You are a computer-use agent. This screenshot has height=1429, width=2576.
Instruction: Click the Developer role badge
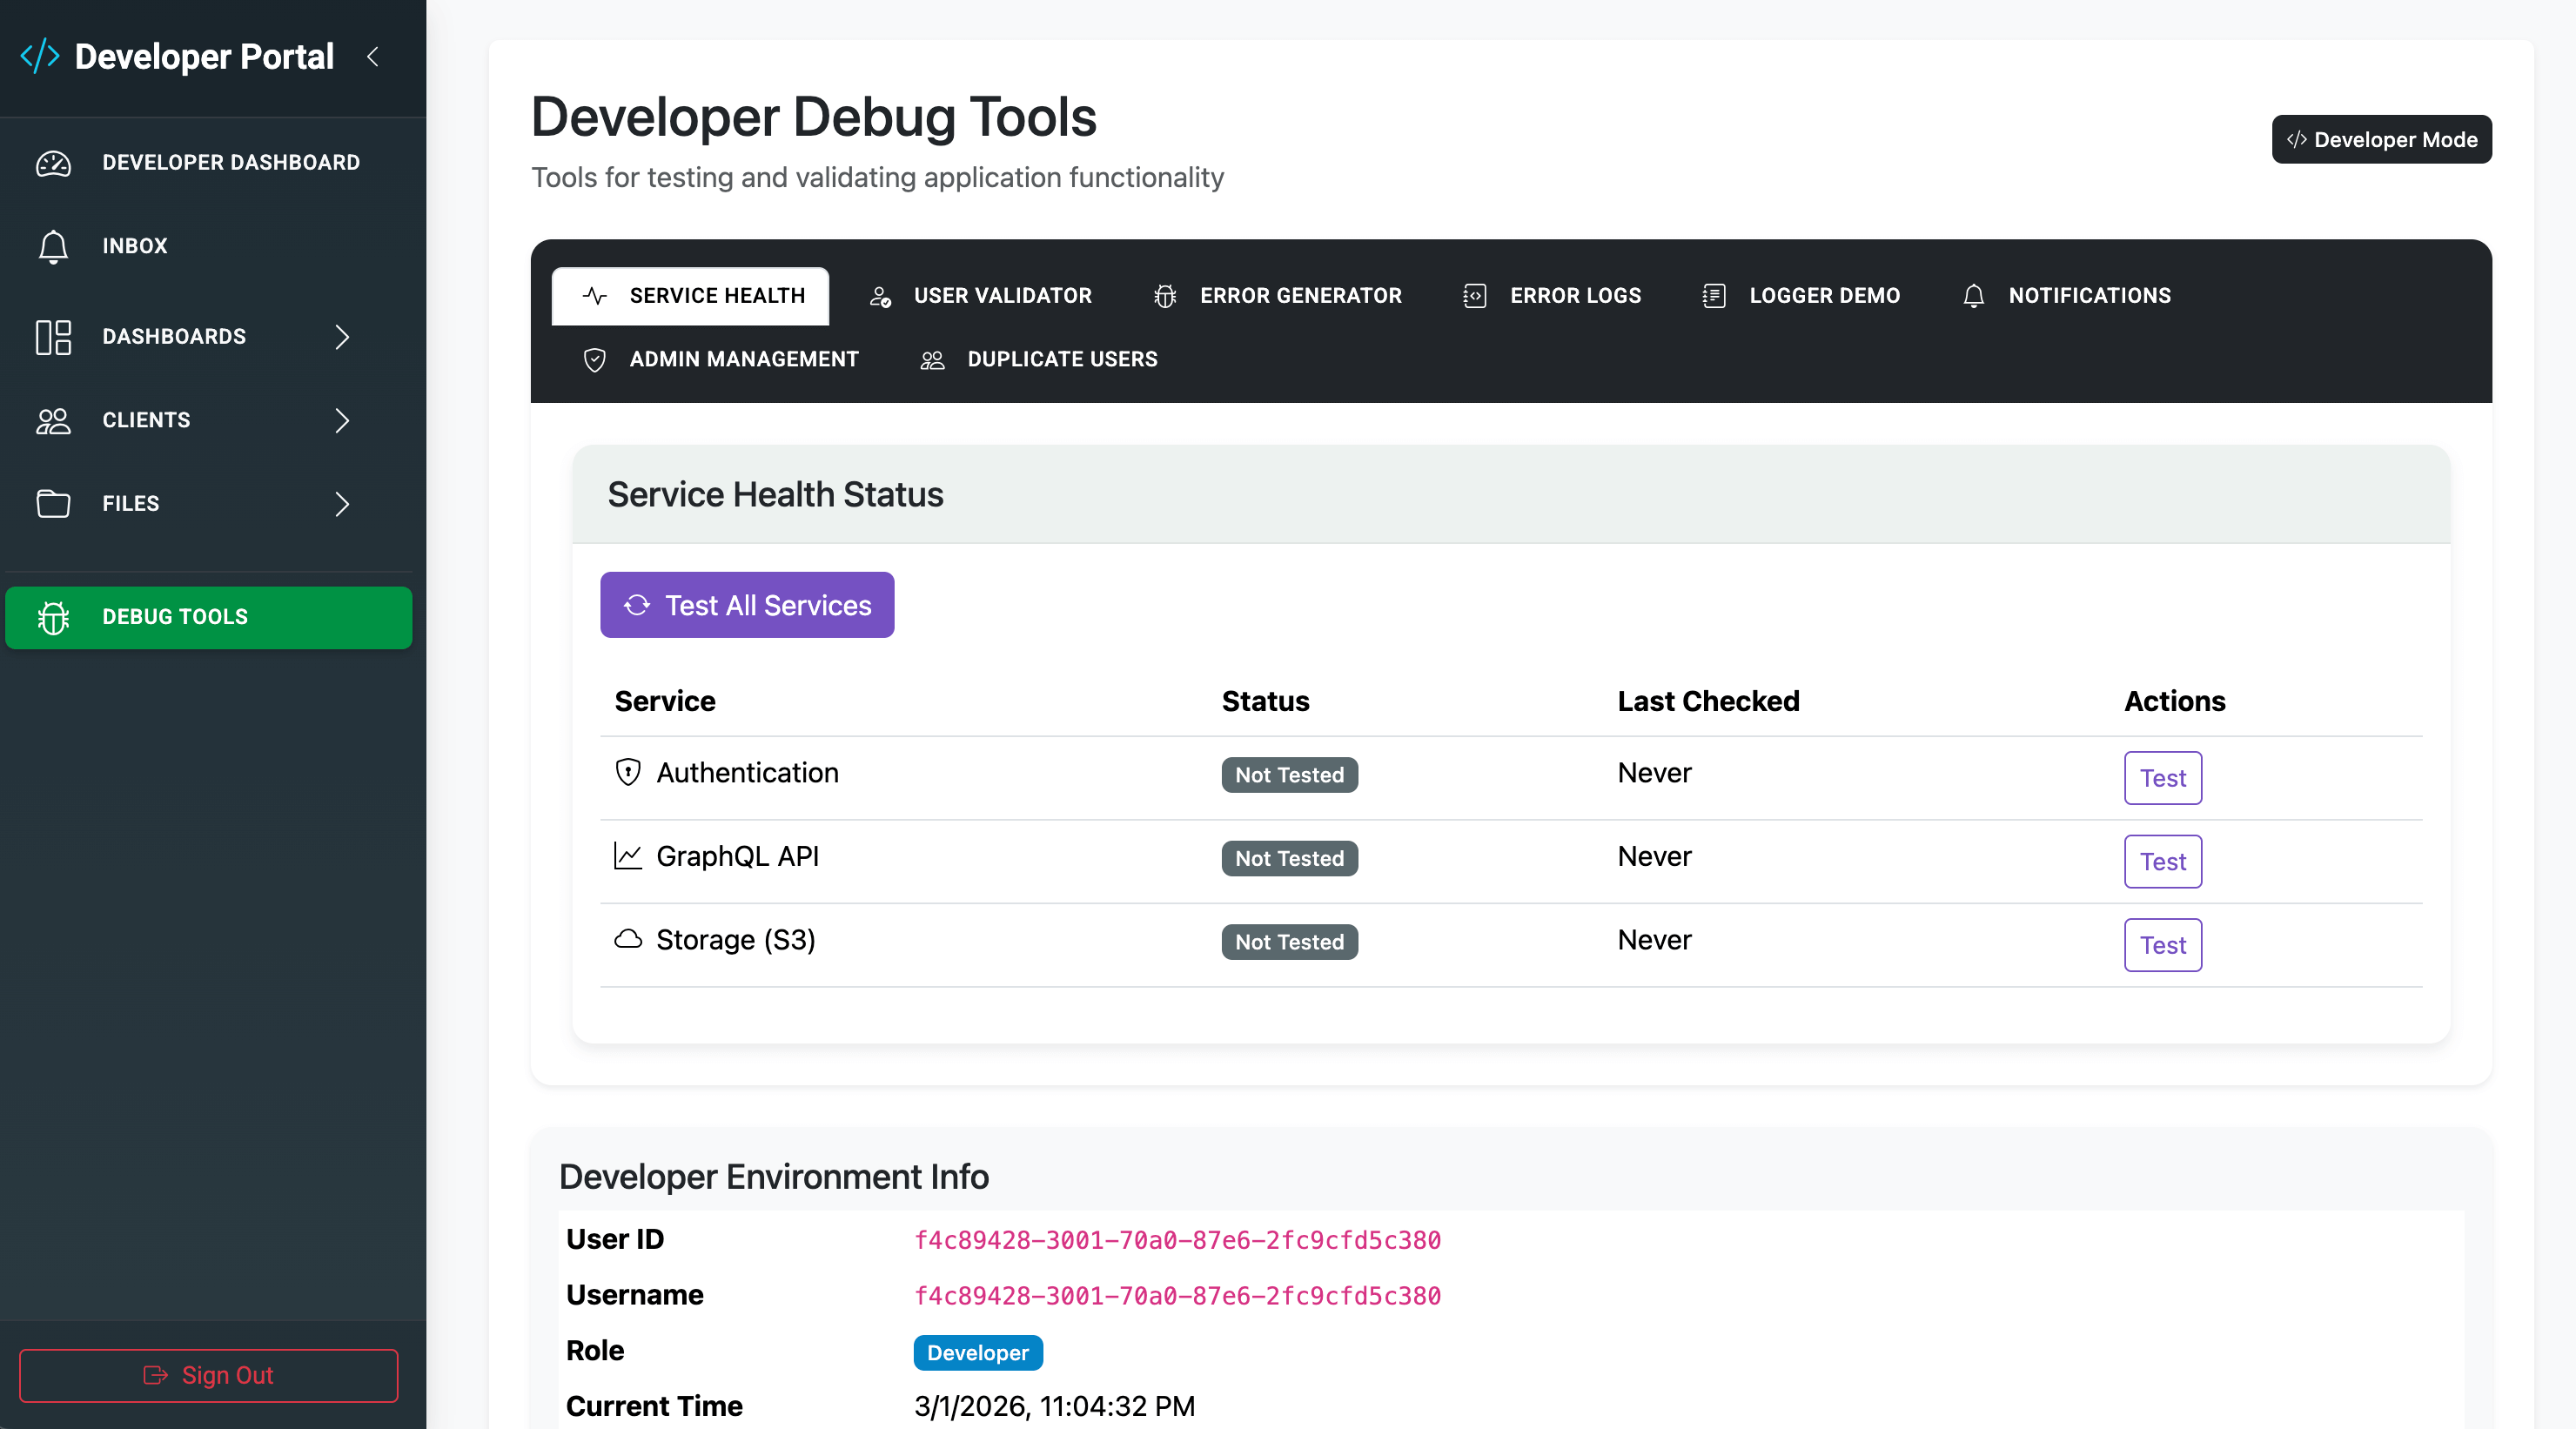click(977, 1353)
